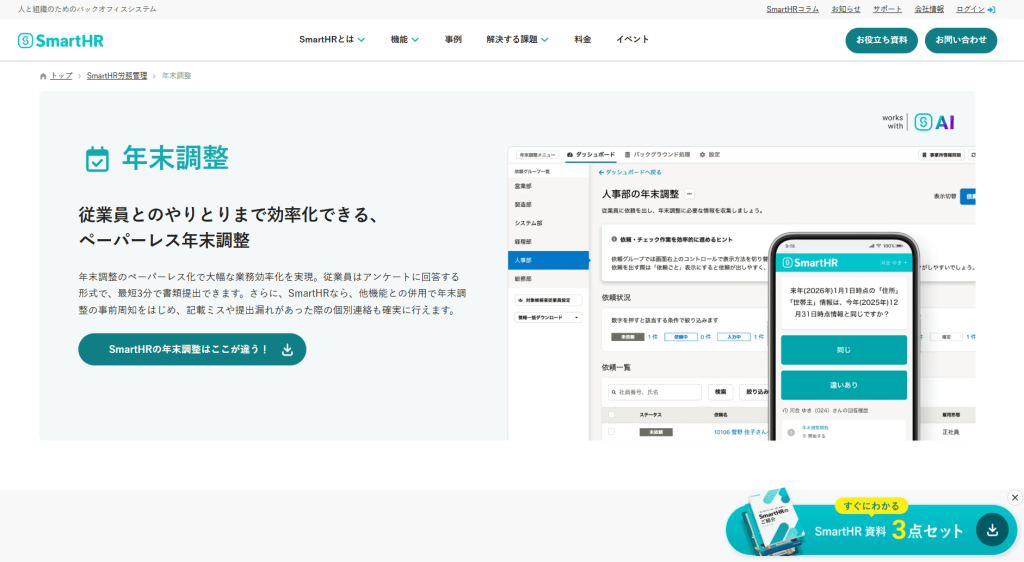Image resolution: width=1024 pixels, height=562 pixels.
Task: Select 総務部 in the preview group list
Action: pos(548,279)
